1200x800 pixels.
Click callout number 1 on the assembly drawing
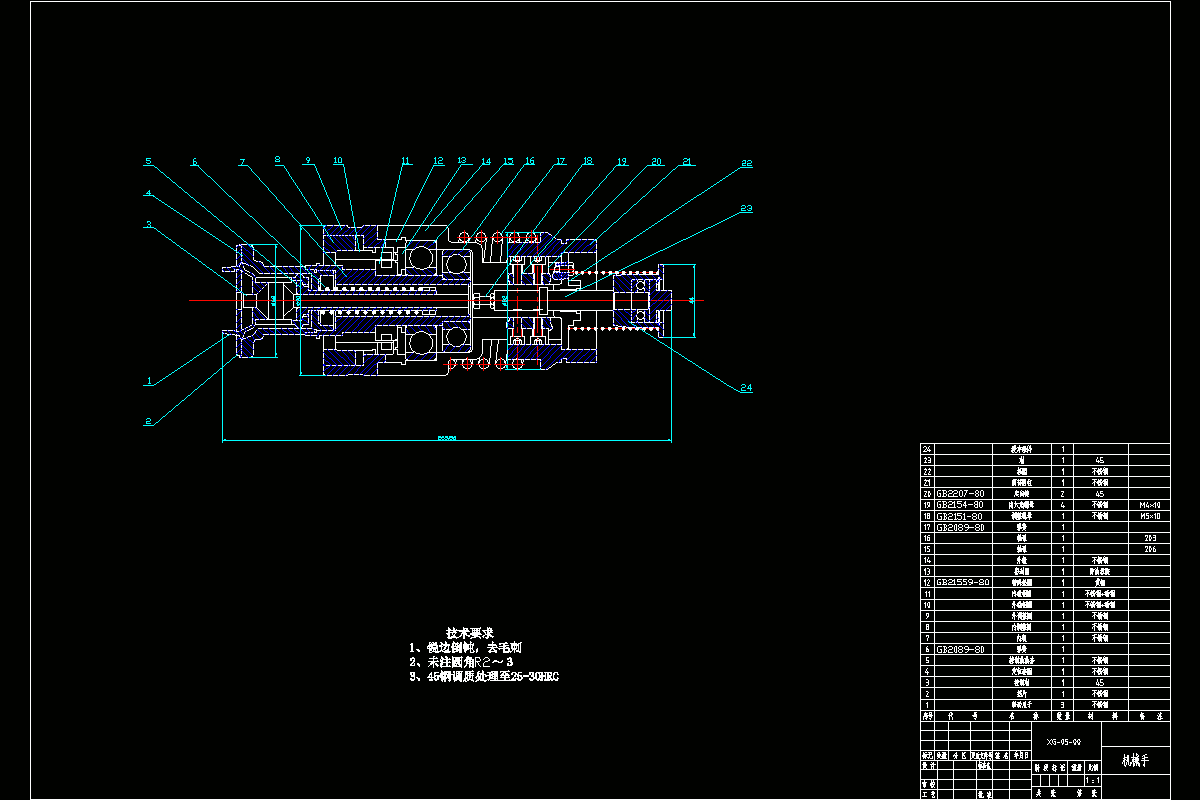pyautogui.click(x=149, y=381)
